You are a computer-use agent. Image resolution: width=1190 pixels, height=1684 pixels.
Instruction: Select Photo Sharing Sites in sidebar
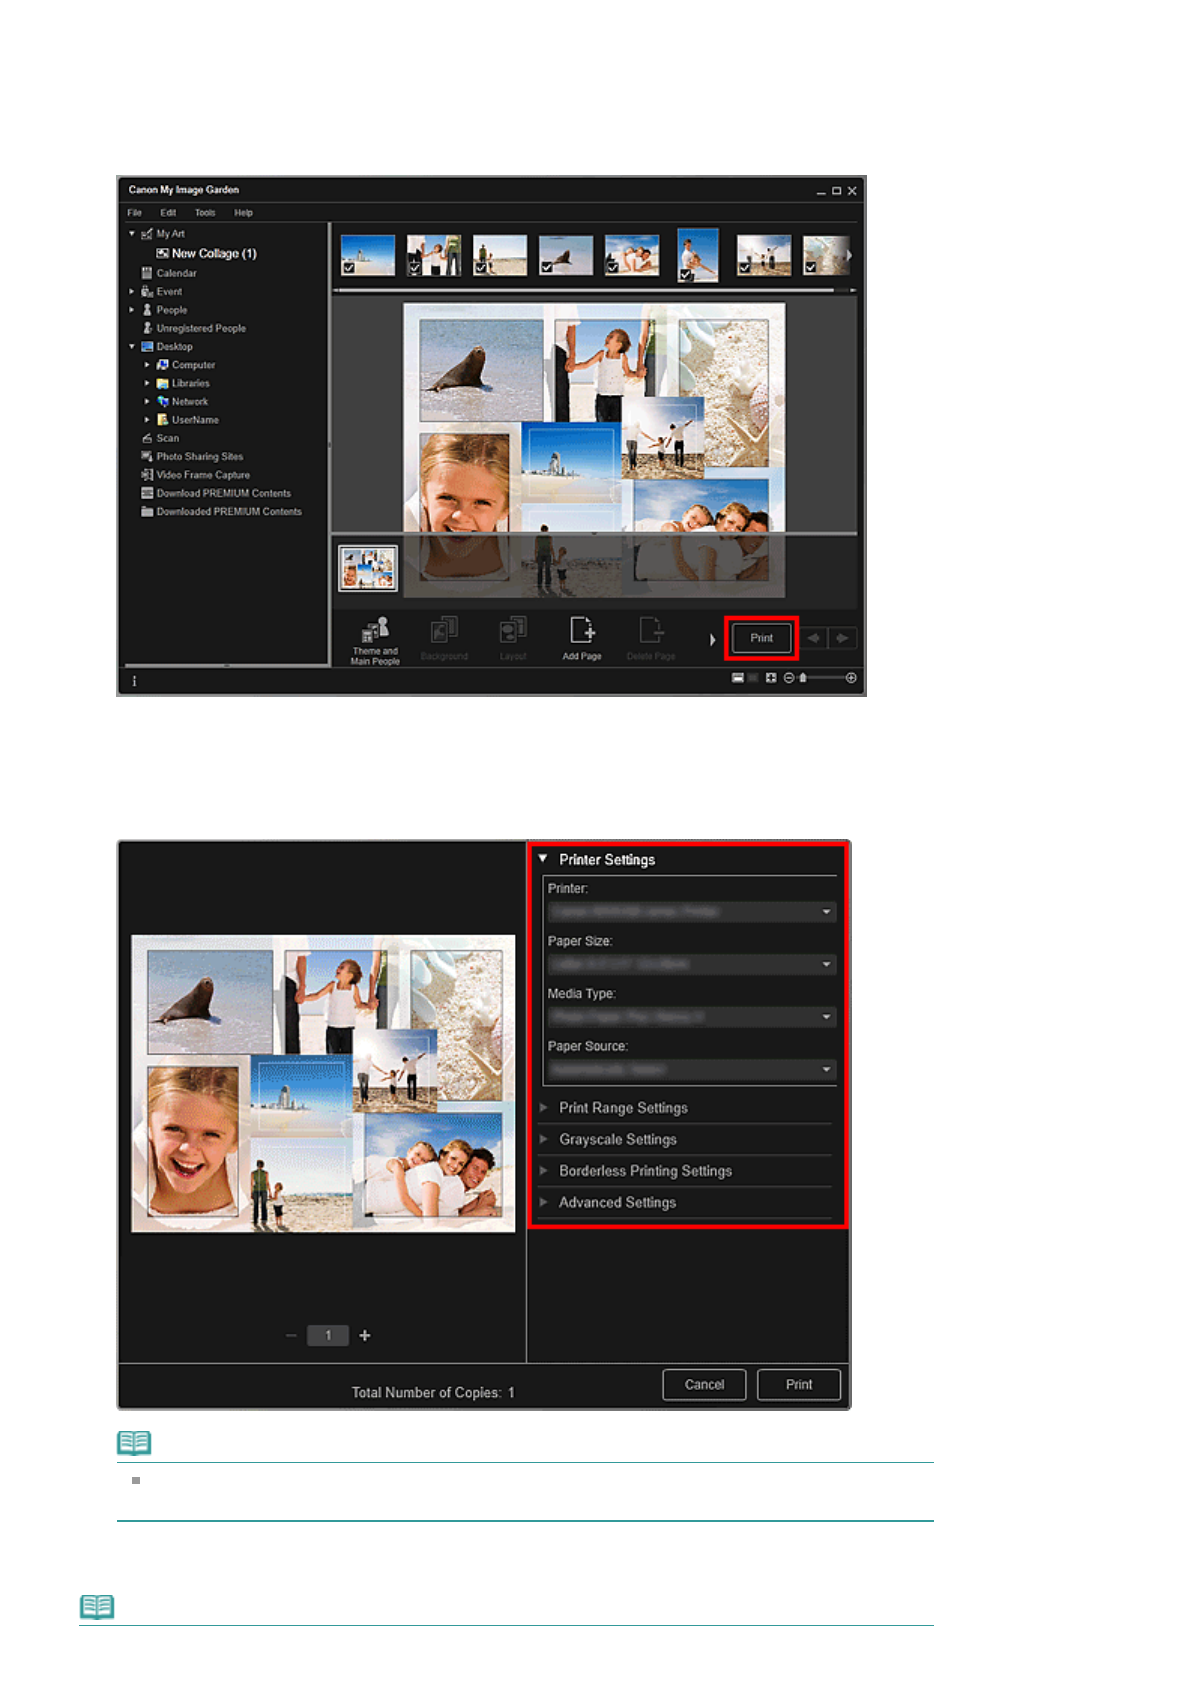(x=199, y=457)
